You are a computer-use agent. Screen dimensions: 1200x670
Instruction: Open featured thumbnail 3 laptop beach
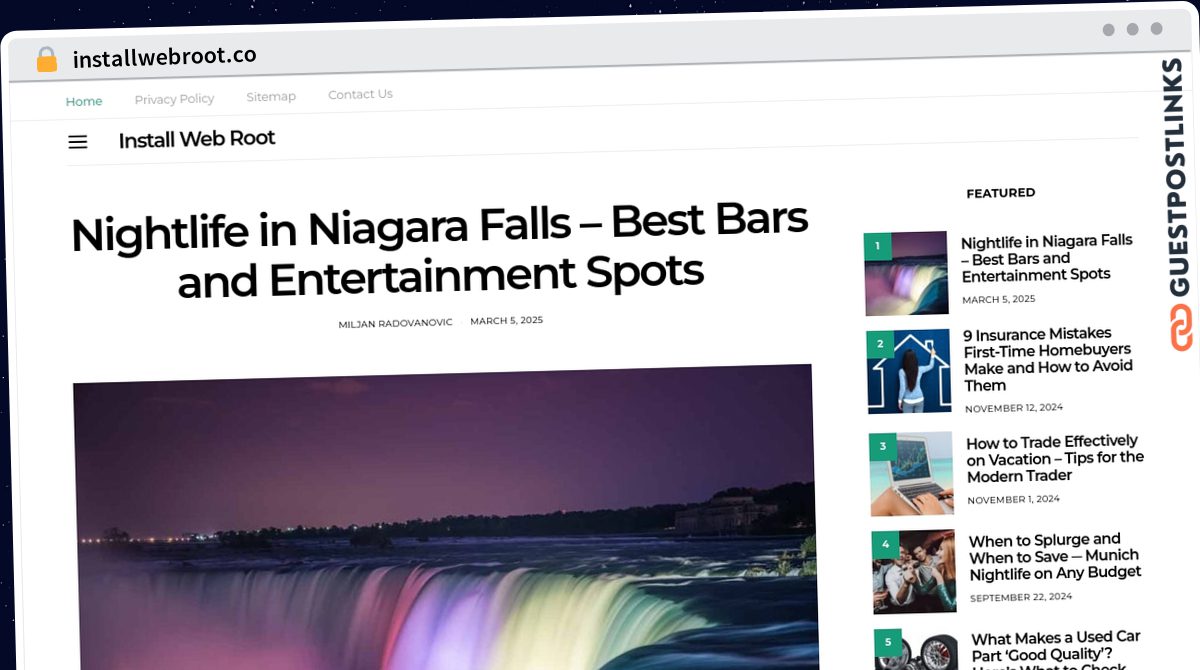pyautogui.click(x=912, y=472)
